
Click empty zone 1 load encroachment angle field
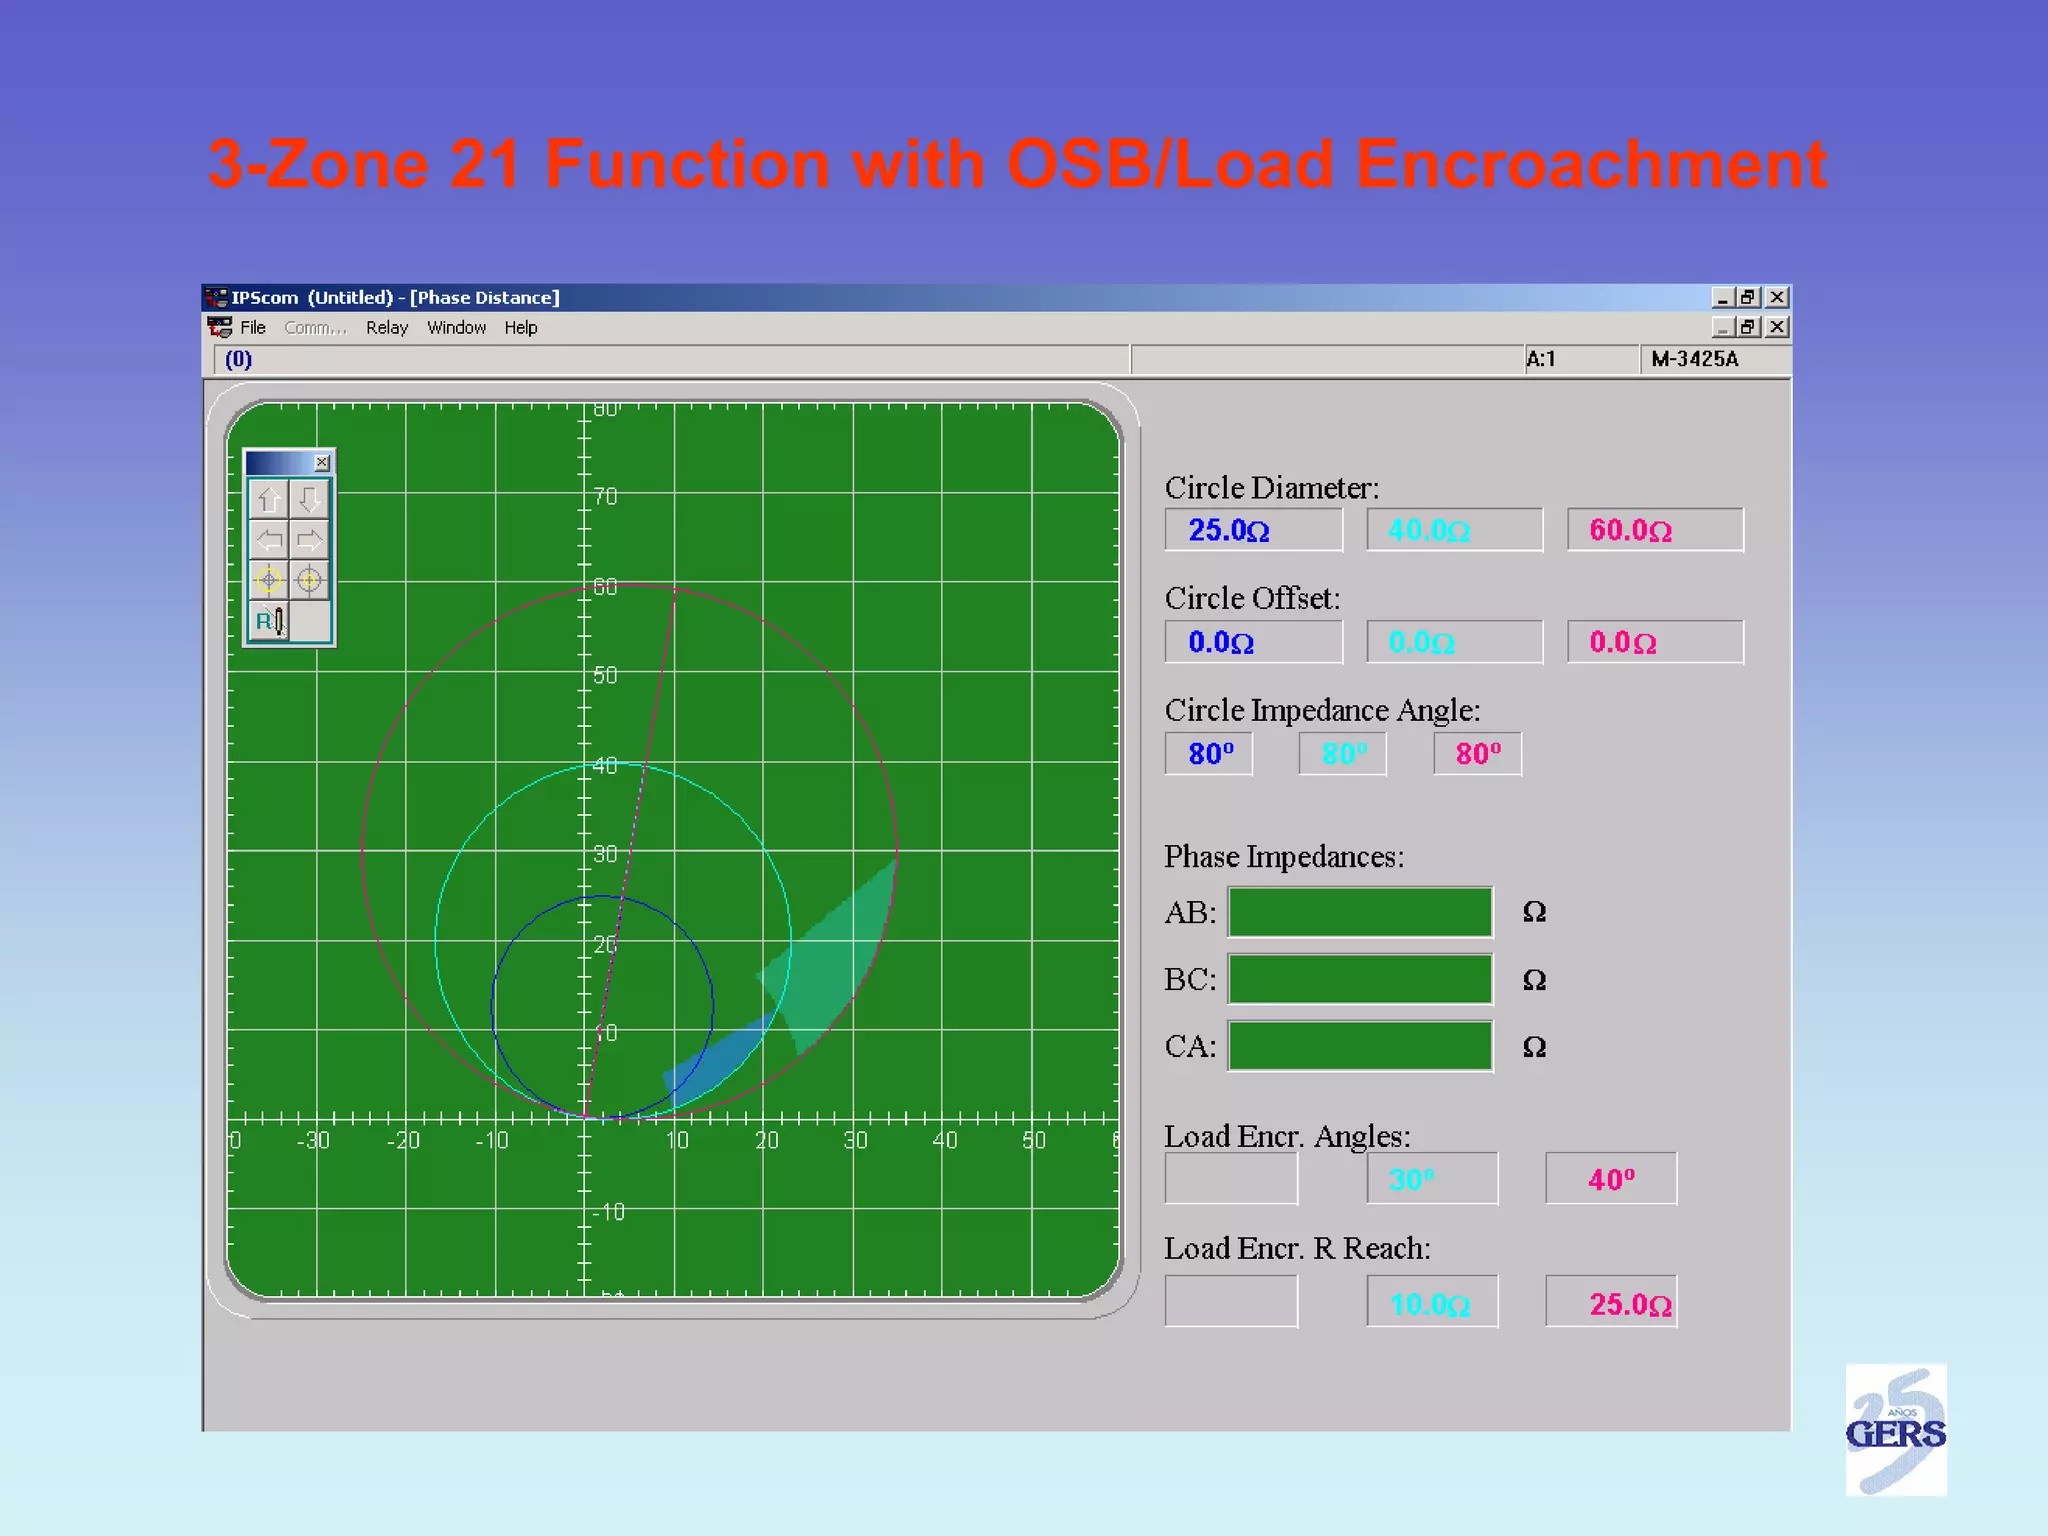pos(1231,1178)
